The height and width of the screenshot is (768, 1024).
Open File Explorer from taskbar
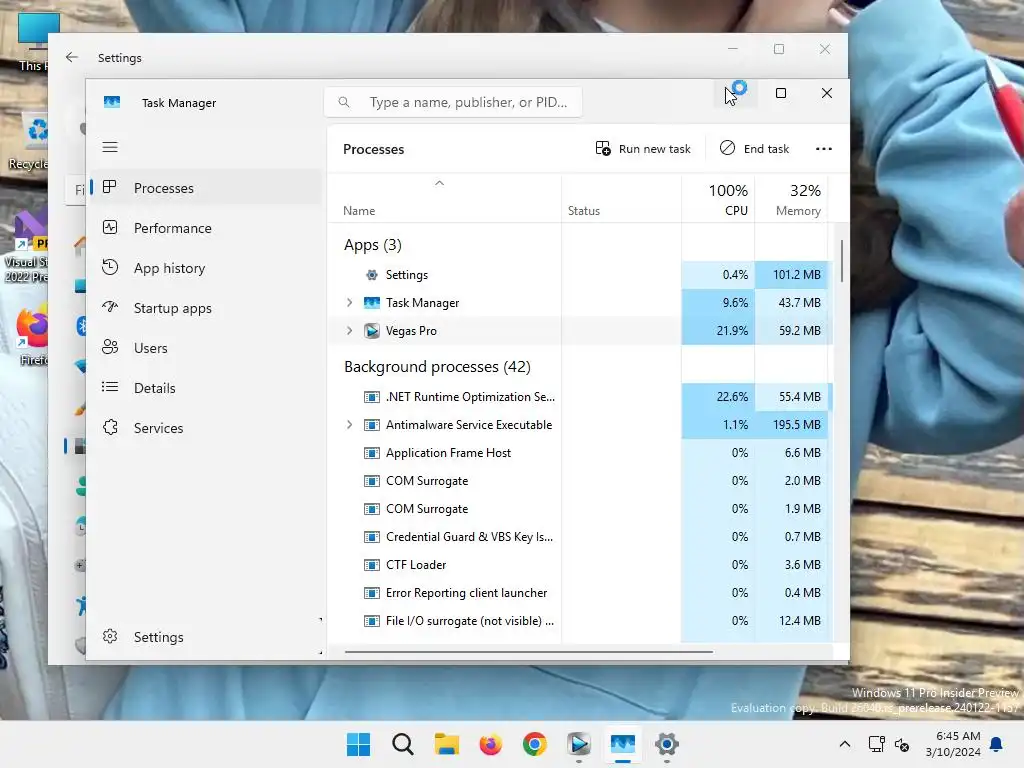(x=447, y=744)
